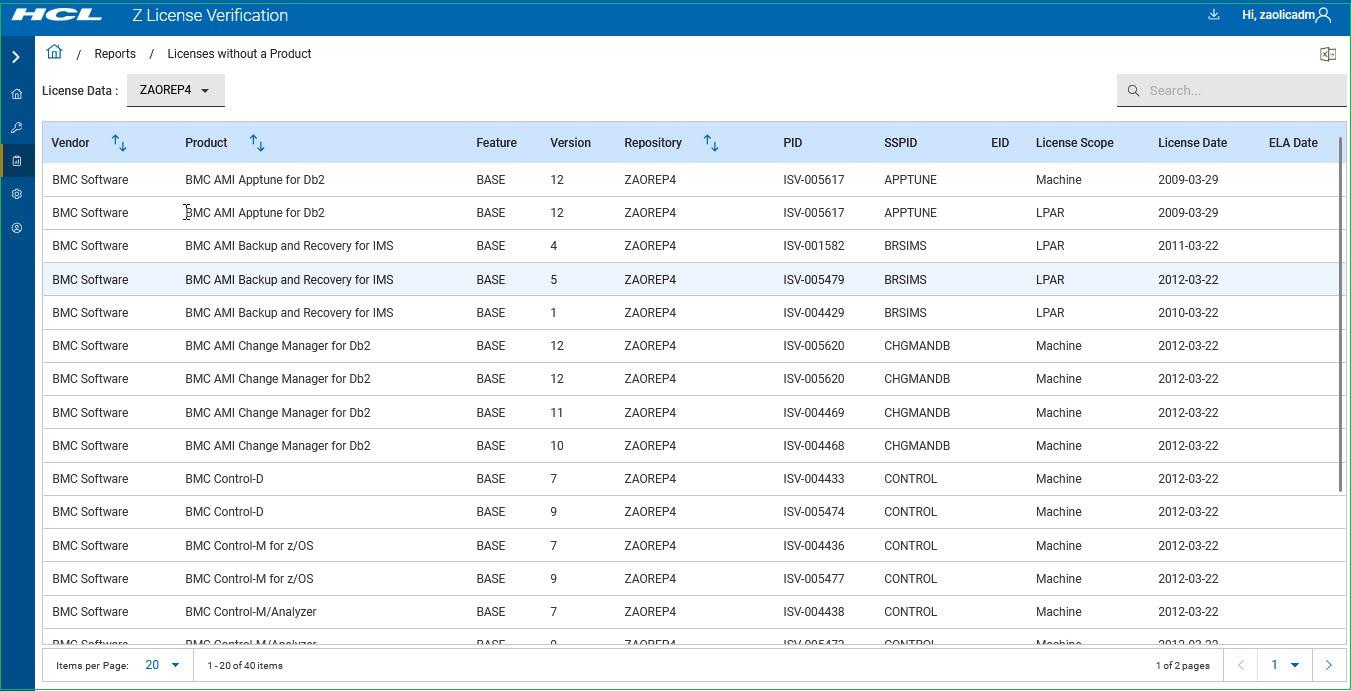The image size is (1351, 691).
Task: Click the Search input field
Action: click(1240, 91)
